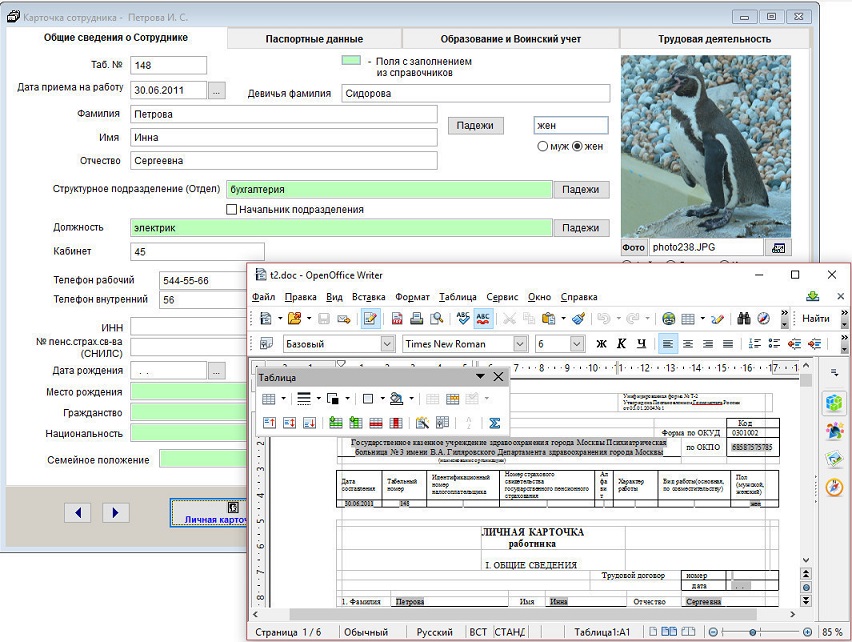Click Падежи button next to Должность field
Image resolution: width=852 pixels, height=642 pixels.
[580, 228]
